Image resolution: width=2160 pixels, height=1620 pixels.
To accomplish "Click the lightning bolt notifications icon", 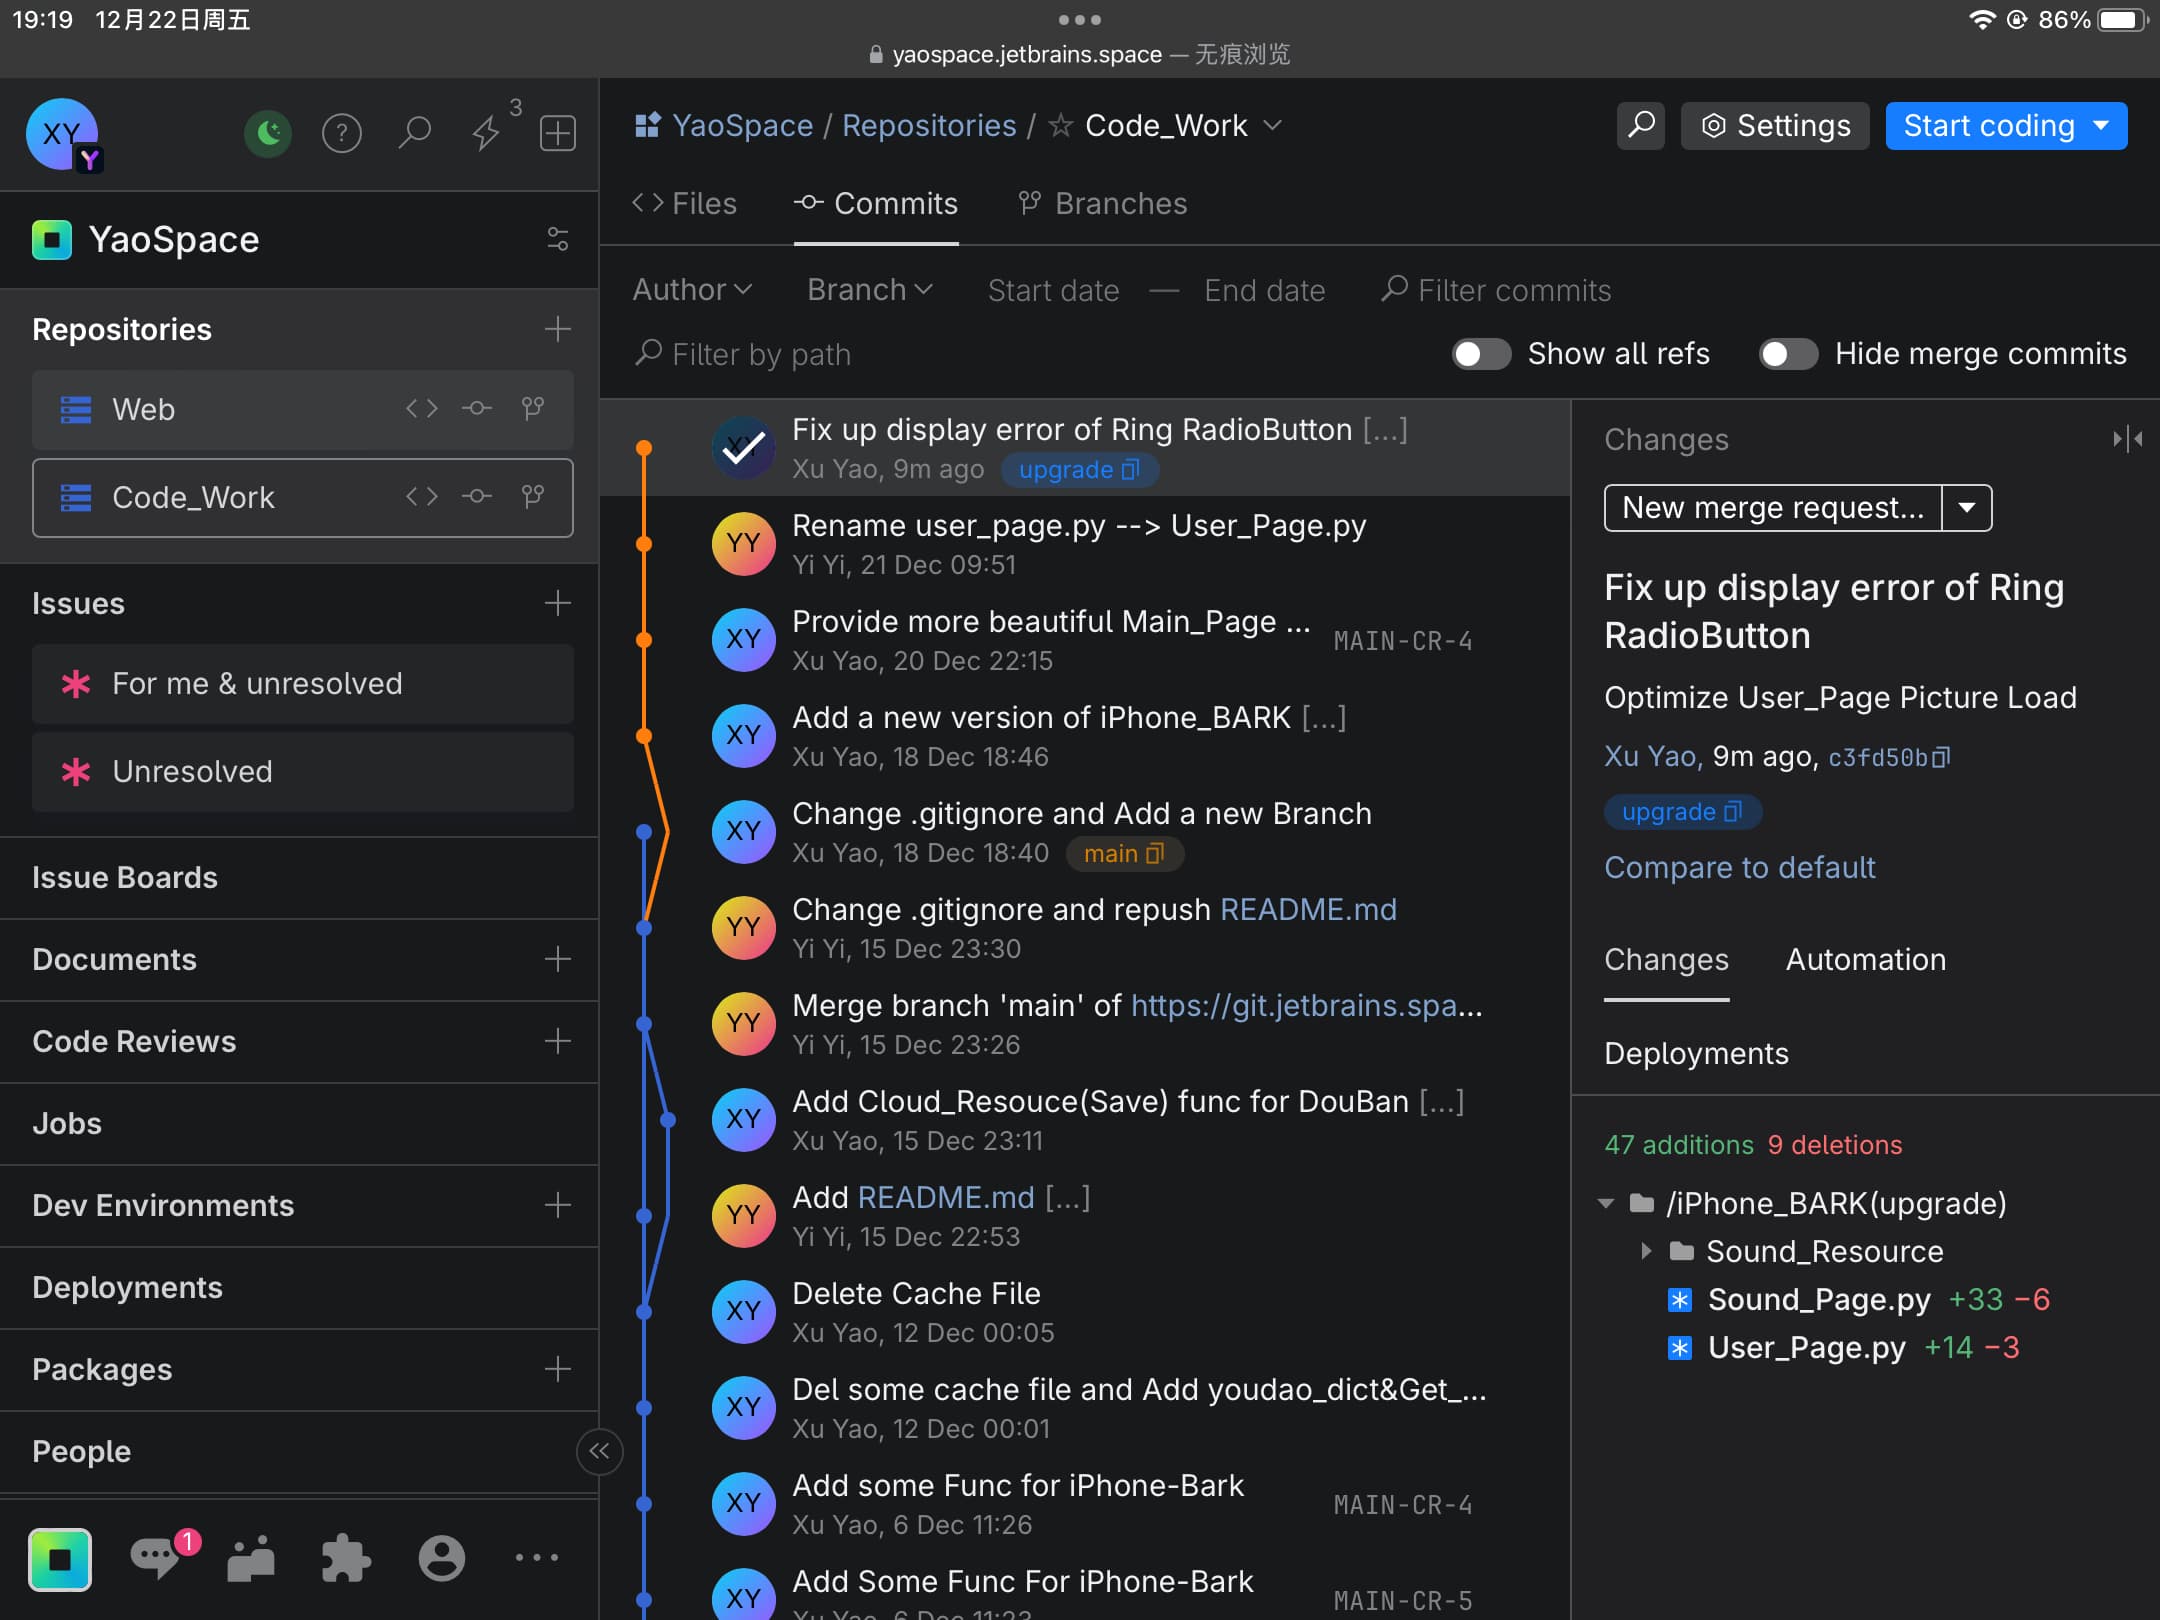I will [487, 133].
